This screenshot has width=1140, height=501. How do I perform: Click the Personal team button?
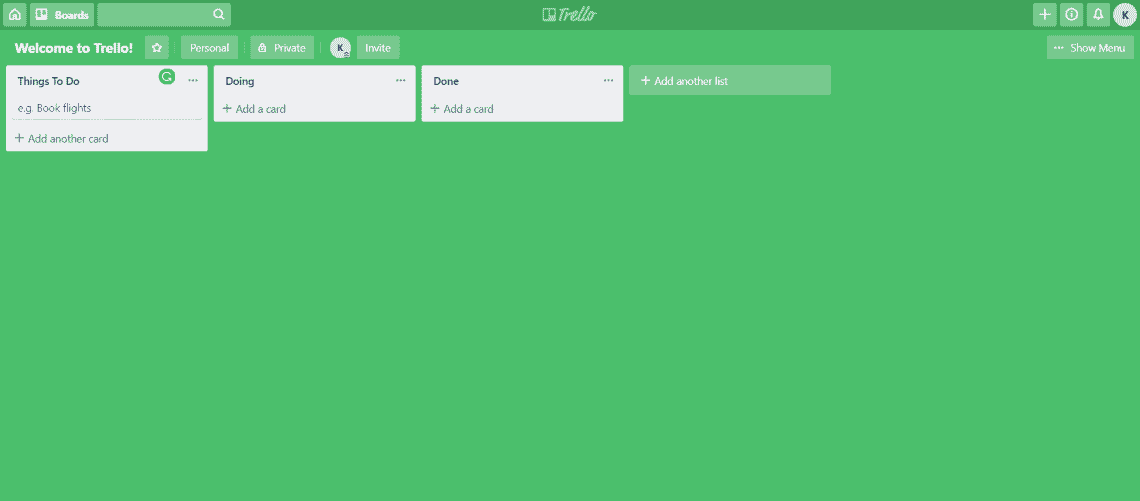(209, 48)
